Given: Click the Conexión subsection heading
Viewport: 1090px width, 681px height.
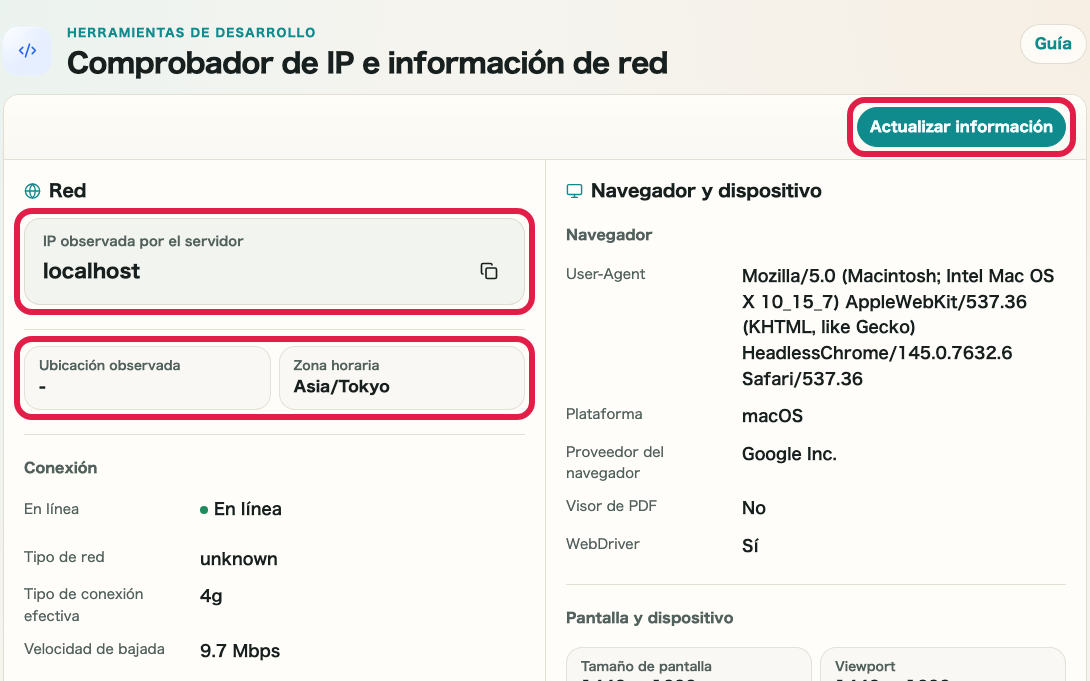Looking at the screenshot, I should point(60,468).
